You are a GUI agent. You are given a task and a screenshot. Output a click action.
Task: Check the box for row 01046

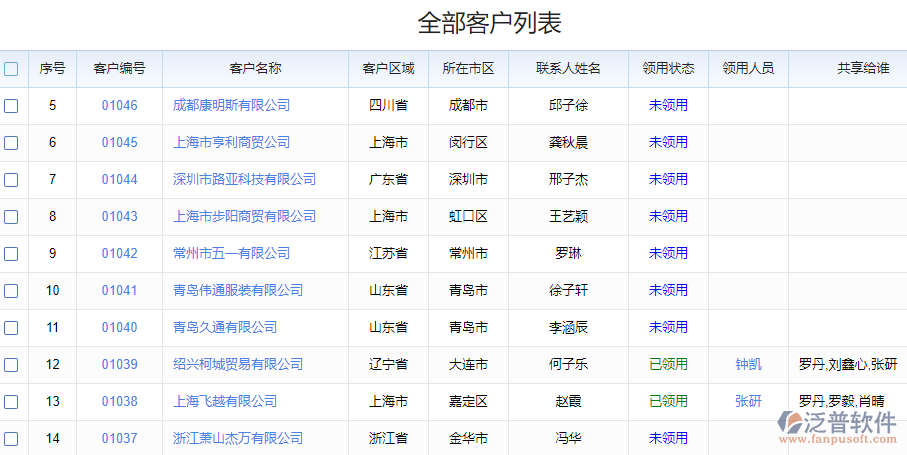(11, 106)
